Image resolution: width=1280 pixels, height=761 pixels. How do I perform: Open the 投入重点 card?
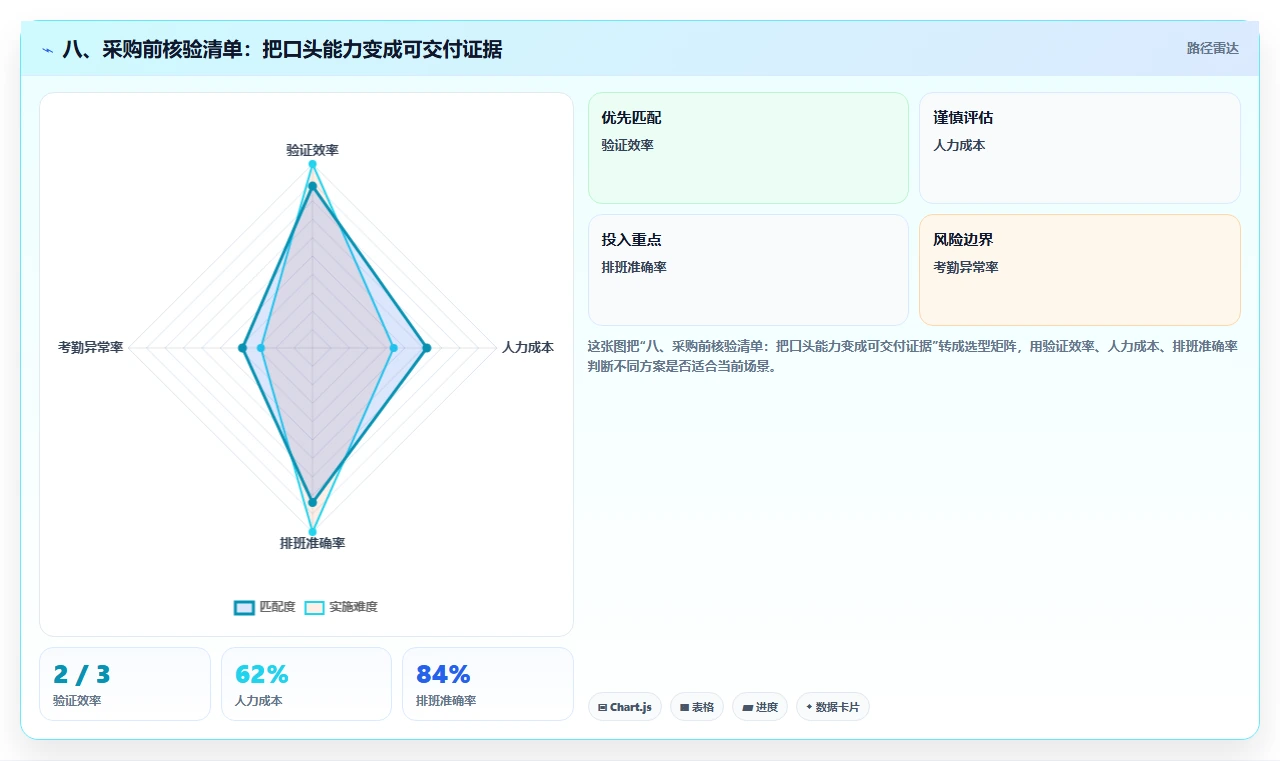(x=748, y=270)
